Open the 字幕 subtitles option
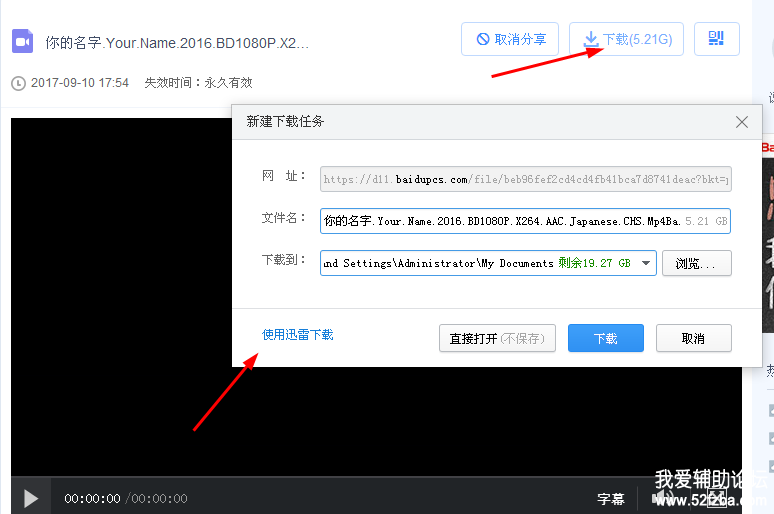Viewport: 774px width, 514px height. click(611, 499)
